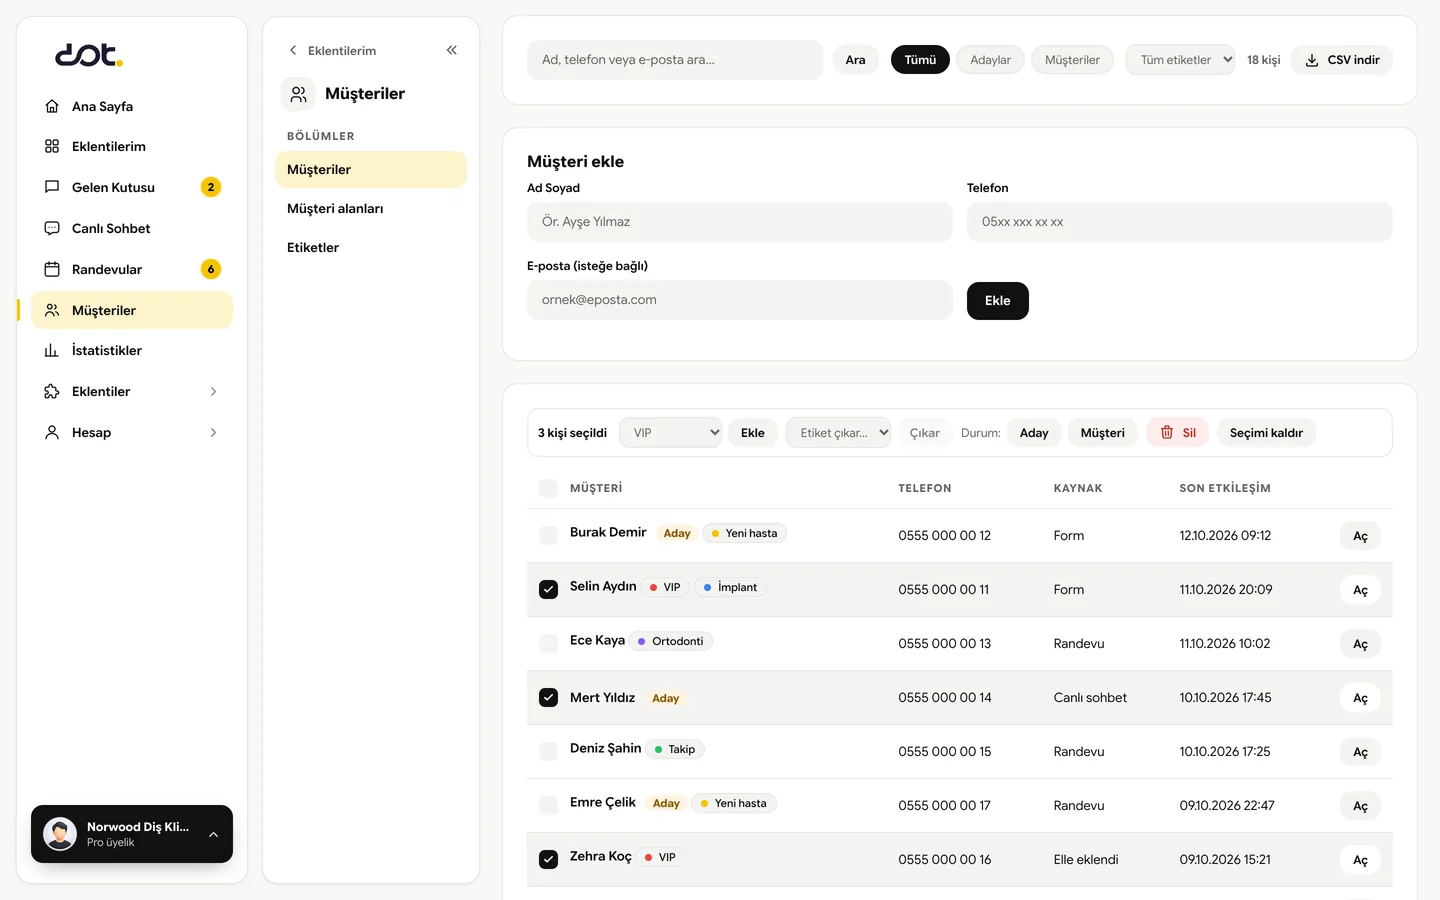Check Deniz Şahin row checkbox
Image resolution: width=1440 pixels, height=900 pixels.
click(x=548, y=751)
